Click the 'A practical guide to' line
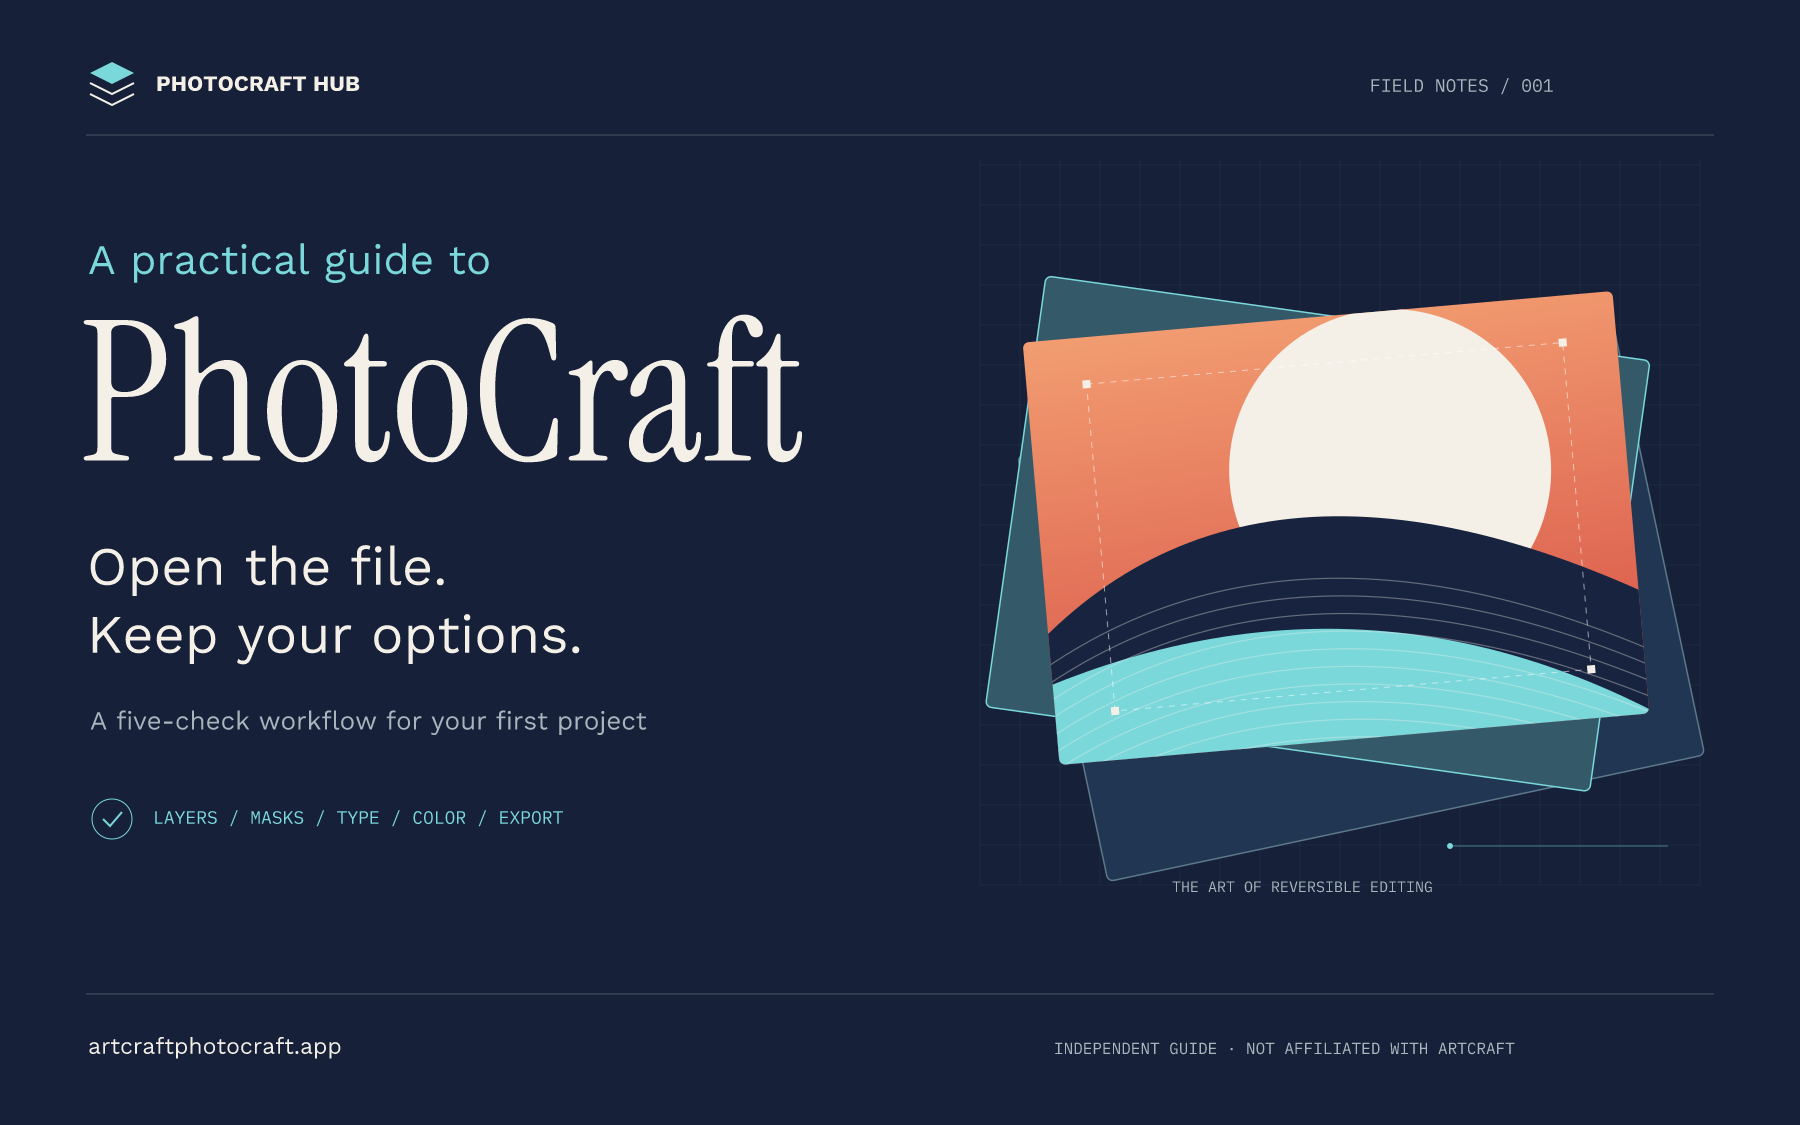1800x1125 pixels. tap(290, 261)
